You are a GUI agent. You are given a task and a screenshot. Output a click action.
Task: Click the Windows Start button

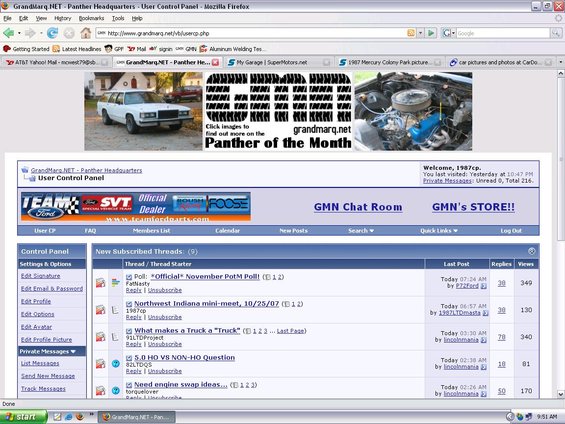tap(23, 417)
